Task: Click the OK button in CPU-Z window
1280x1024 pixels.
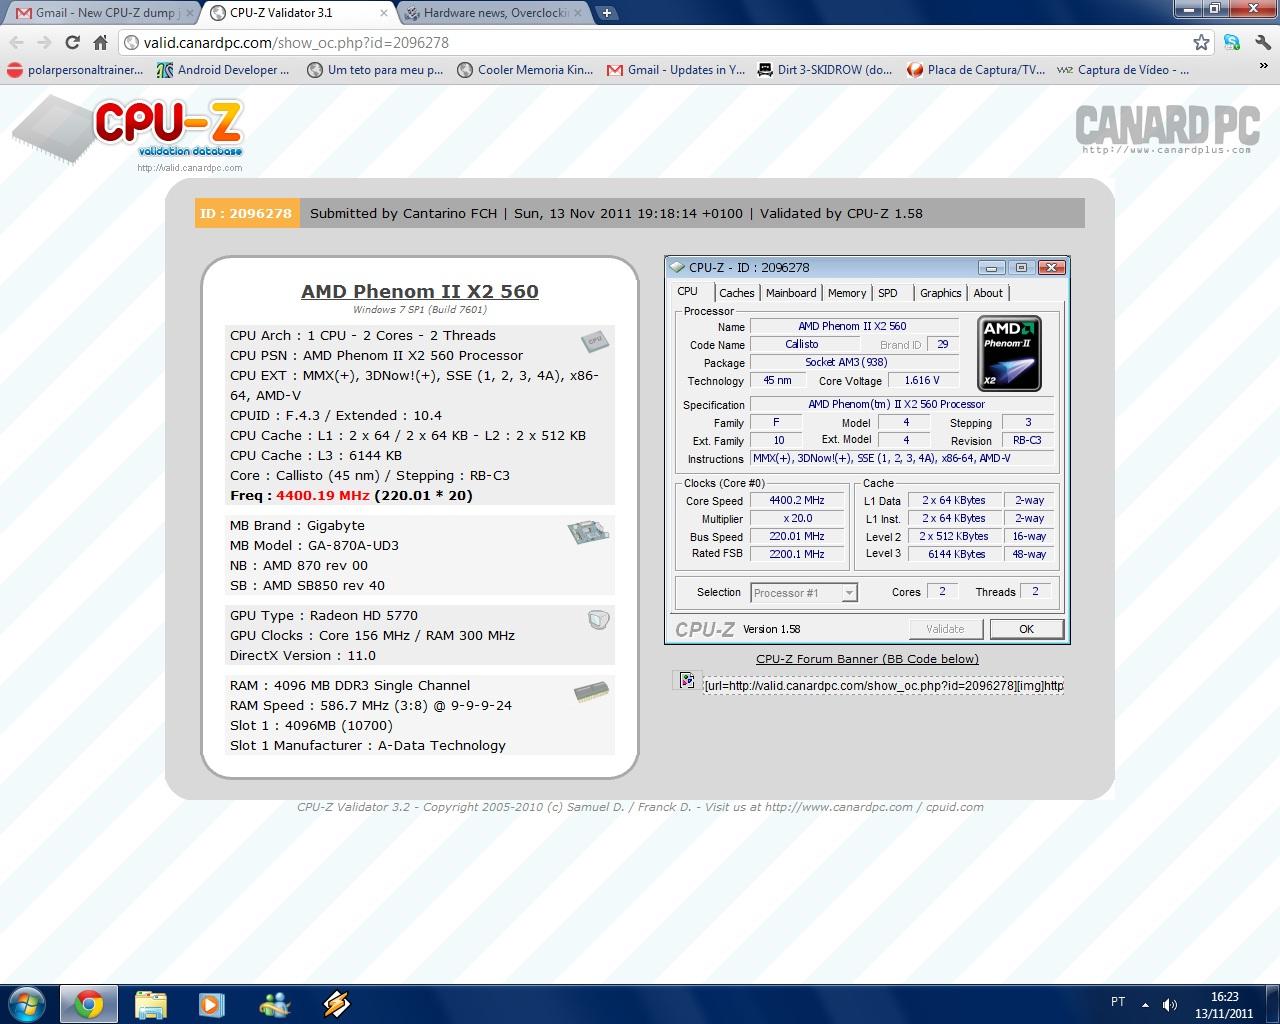Action: [x=1026, y=629]
